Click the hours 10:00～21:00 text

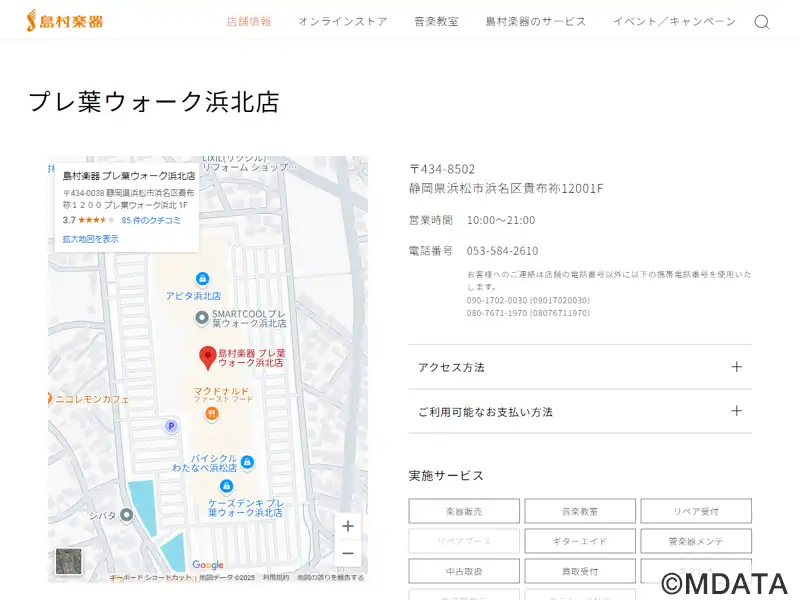501,220
